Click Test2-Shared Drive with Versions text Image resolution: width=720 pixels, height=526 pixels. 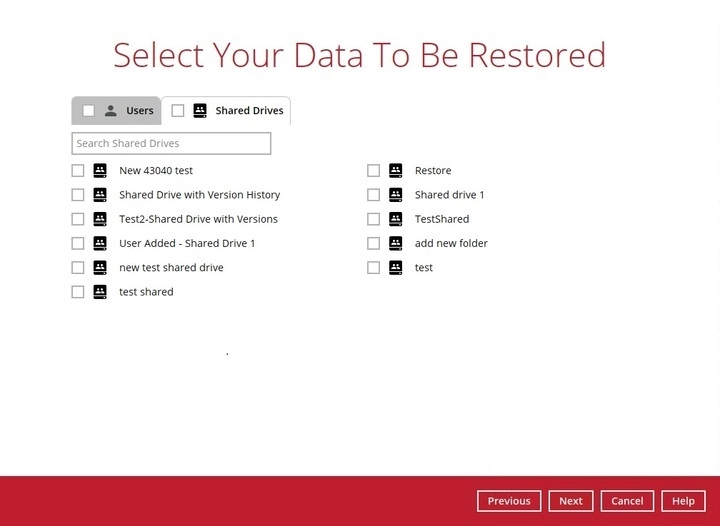tap(198, 219)
